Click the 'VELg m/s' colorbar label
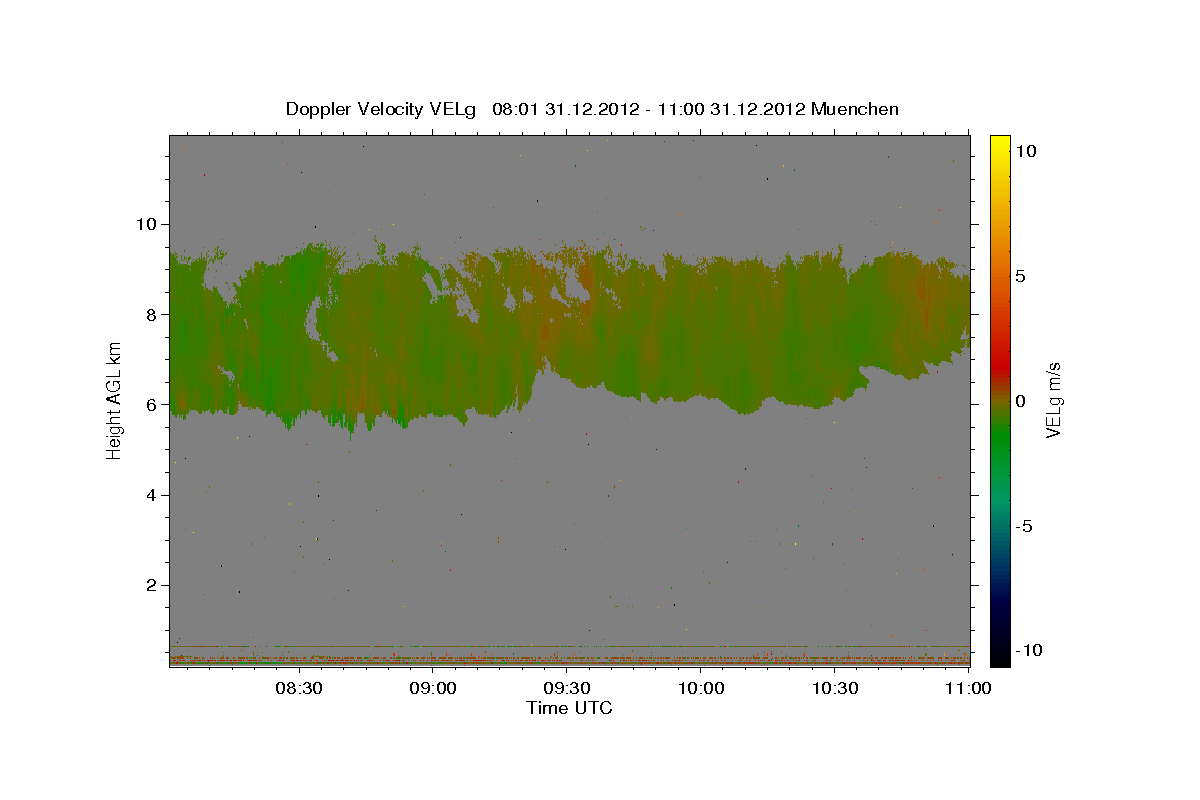Viewport: 1200px width, 800px height. tap(1053, 400)
